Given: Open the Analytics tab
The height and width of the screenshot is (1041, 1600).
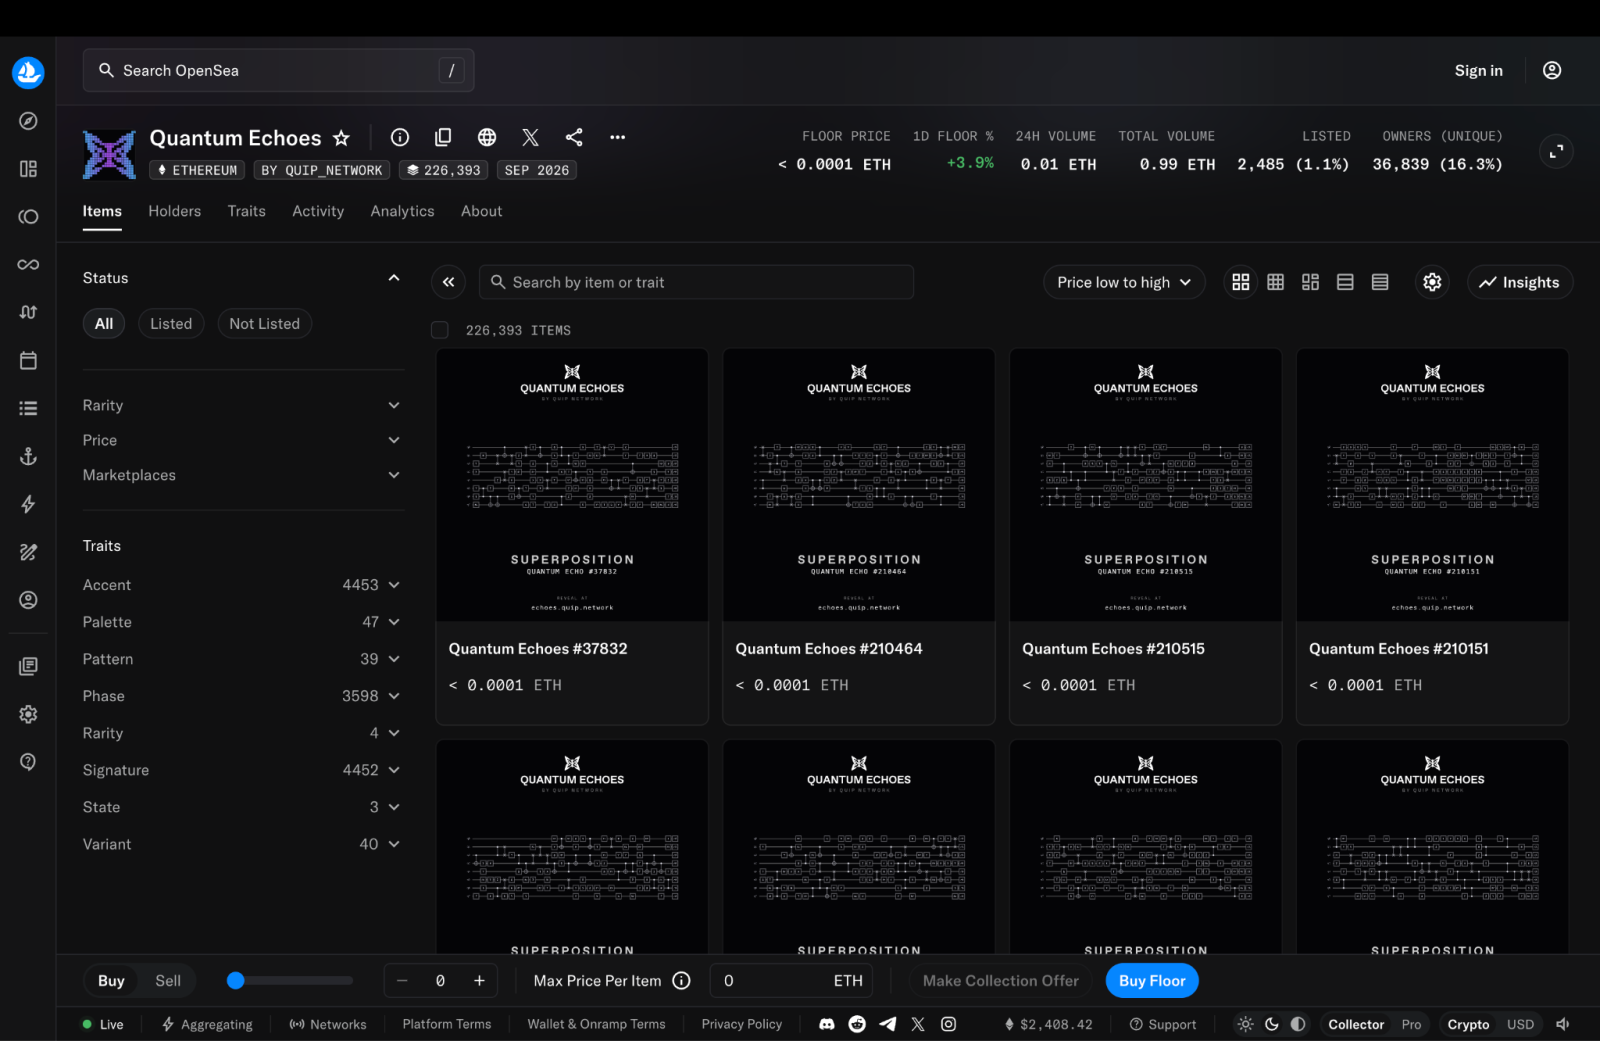Looking at the screenshot, I should point(402,211).
